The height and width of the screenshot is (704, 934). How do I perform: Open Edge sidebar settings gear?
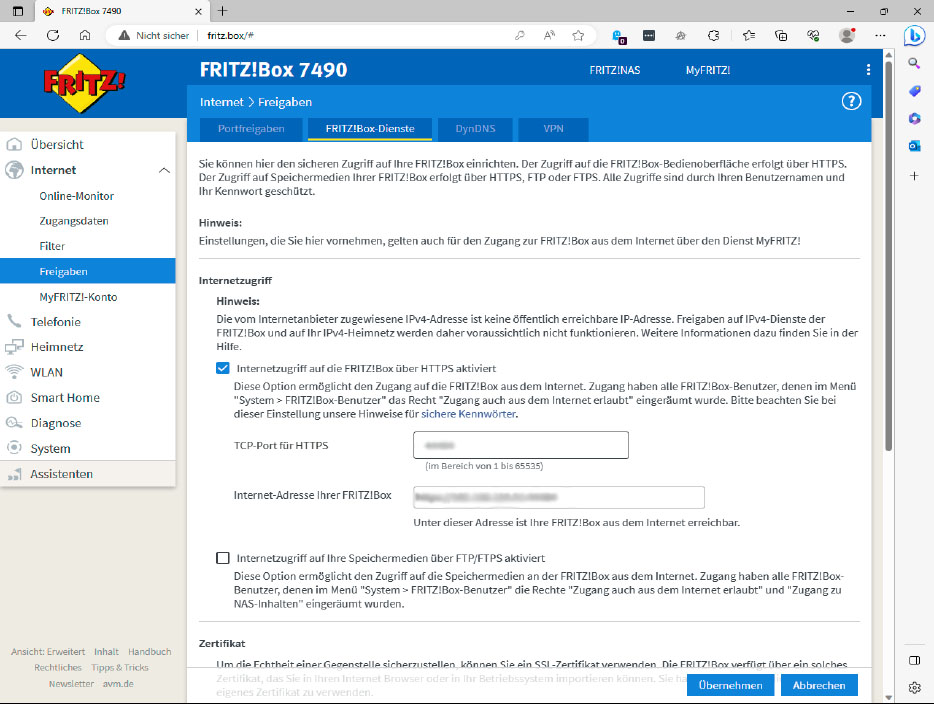[914, 687]
